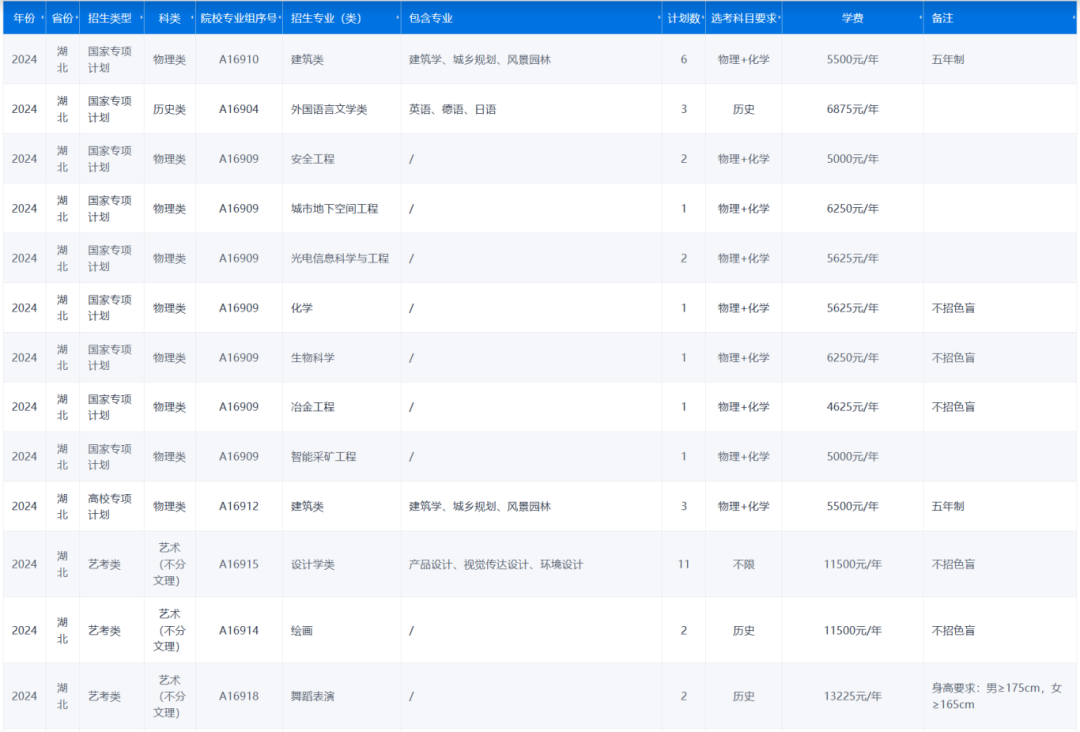Click sort arrow of 科类 header
Screen dimensions: 1080x732
[x=192, y=18]
